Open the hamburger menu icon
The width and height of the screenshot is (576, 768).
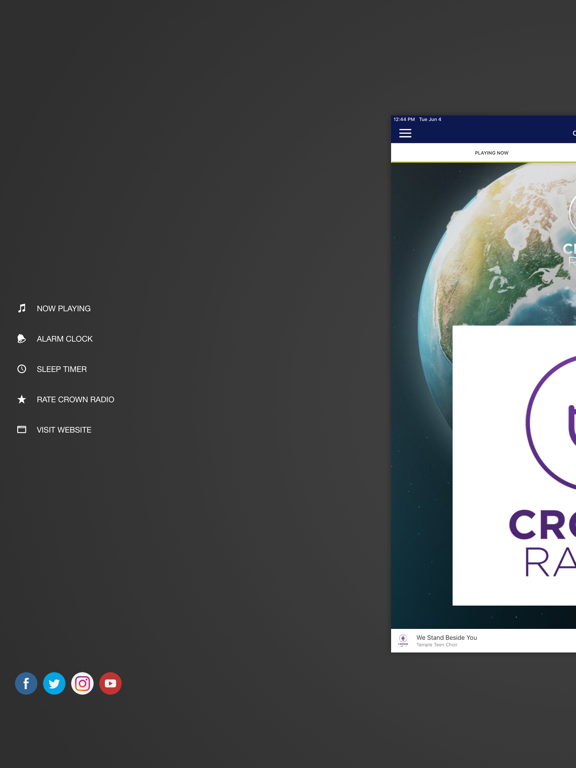point(405,133)
